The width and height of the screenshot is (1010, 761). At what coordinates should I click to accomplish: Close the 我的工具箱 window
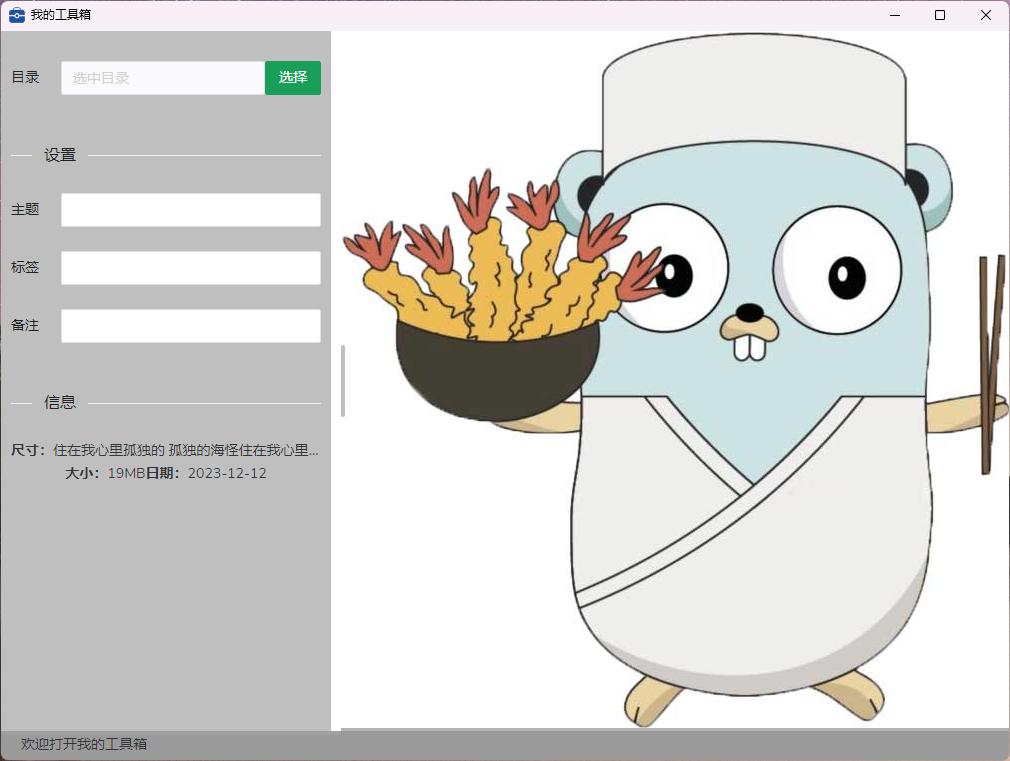(x=986, y=15)
